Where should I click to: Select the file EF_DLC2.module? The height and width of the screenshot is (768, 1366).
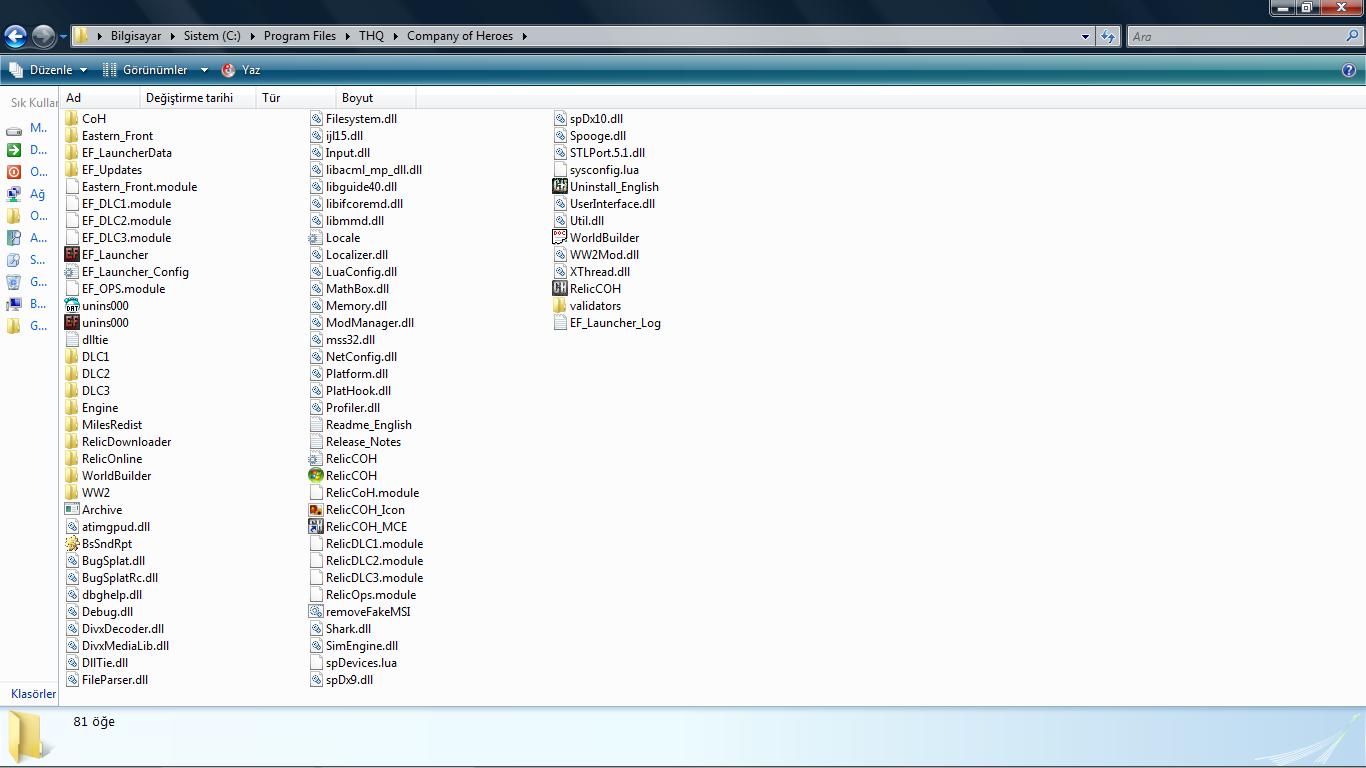[x=126, y=221]
